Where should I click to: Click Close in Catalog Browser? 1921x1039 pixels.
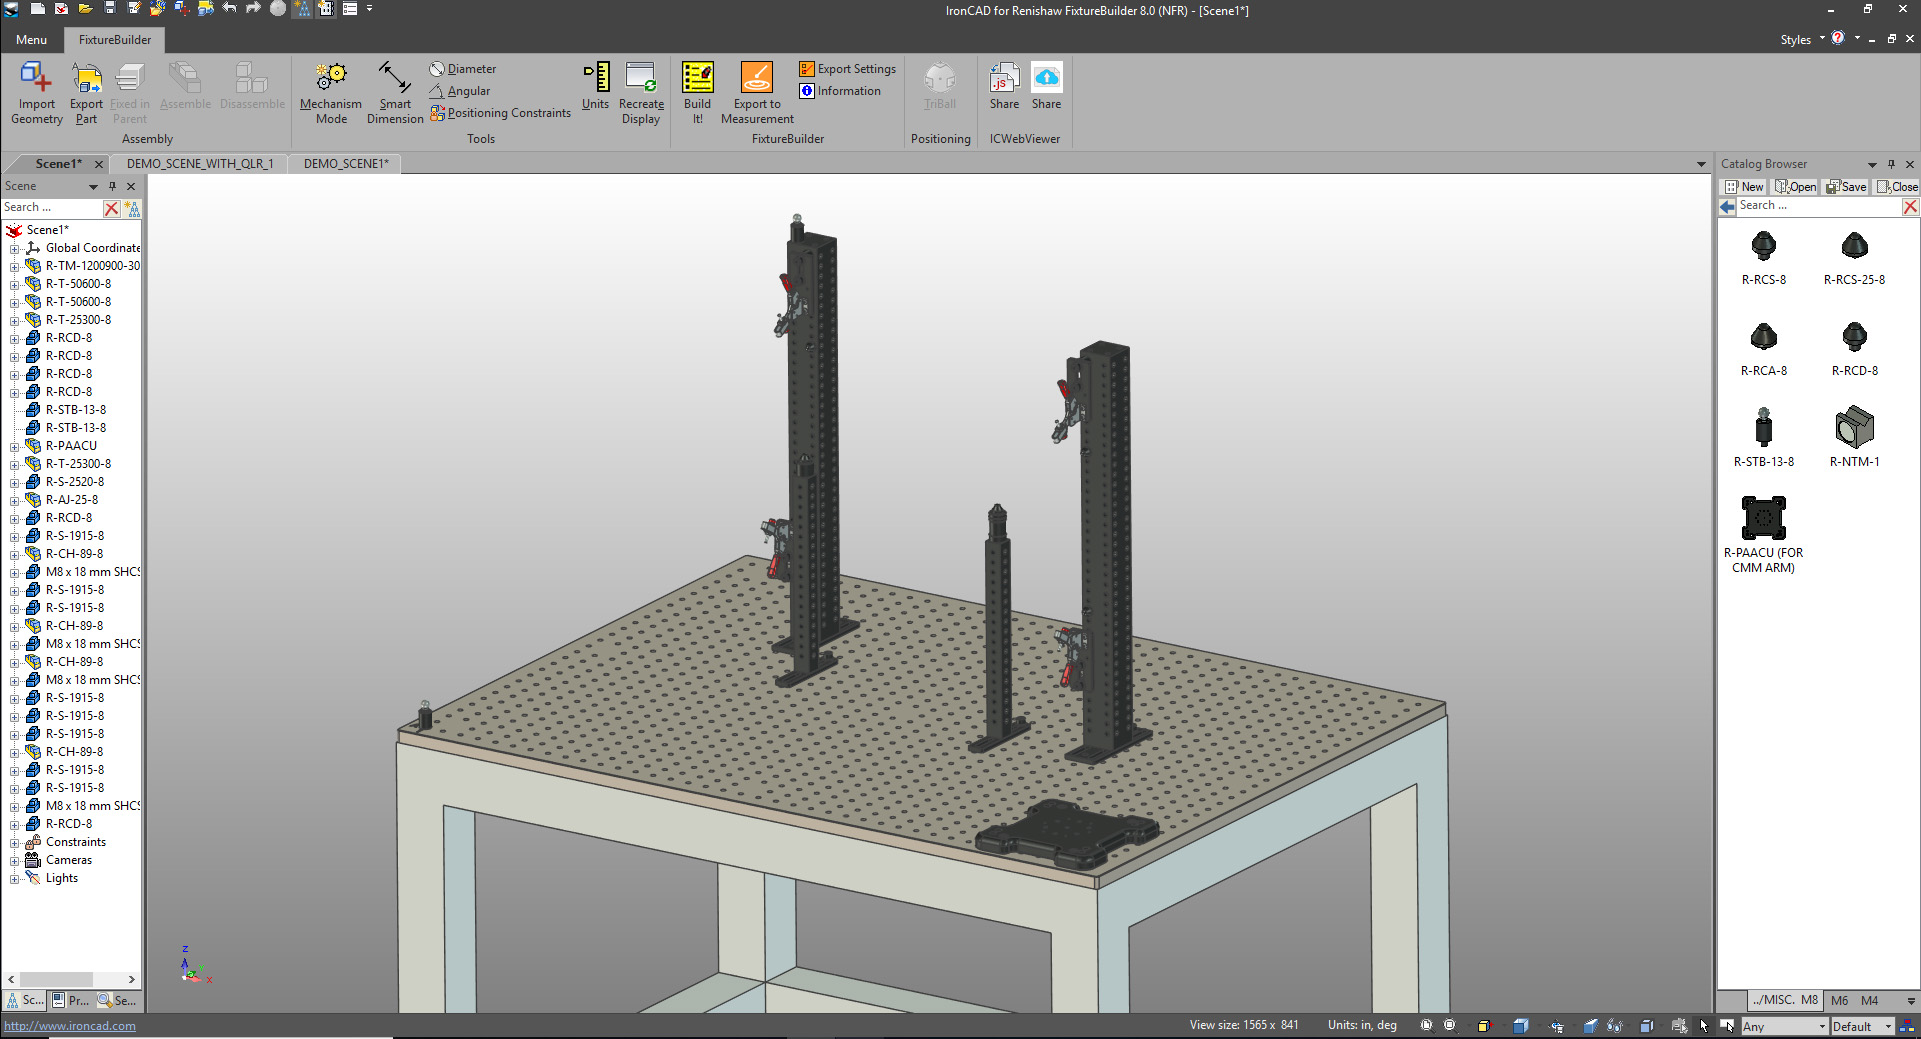point(1897,187)
